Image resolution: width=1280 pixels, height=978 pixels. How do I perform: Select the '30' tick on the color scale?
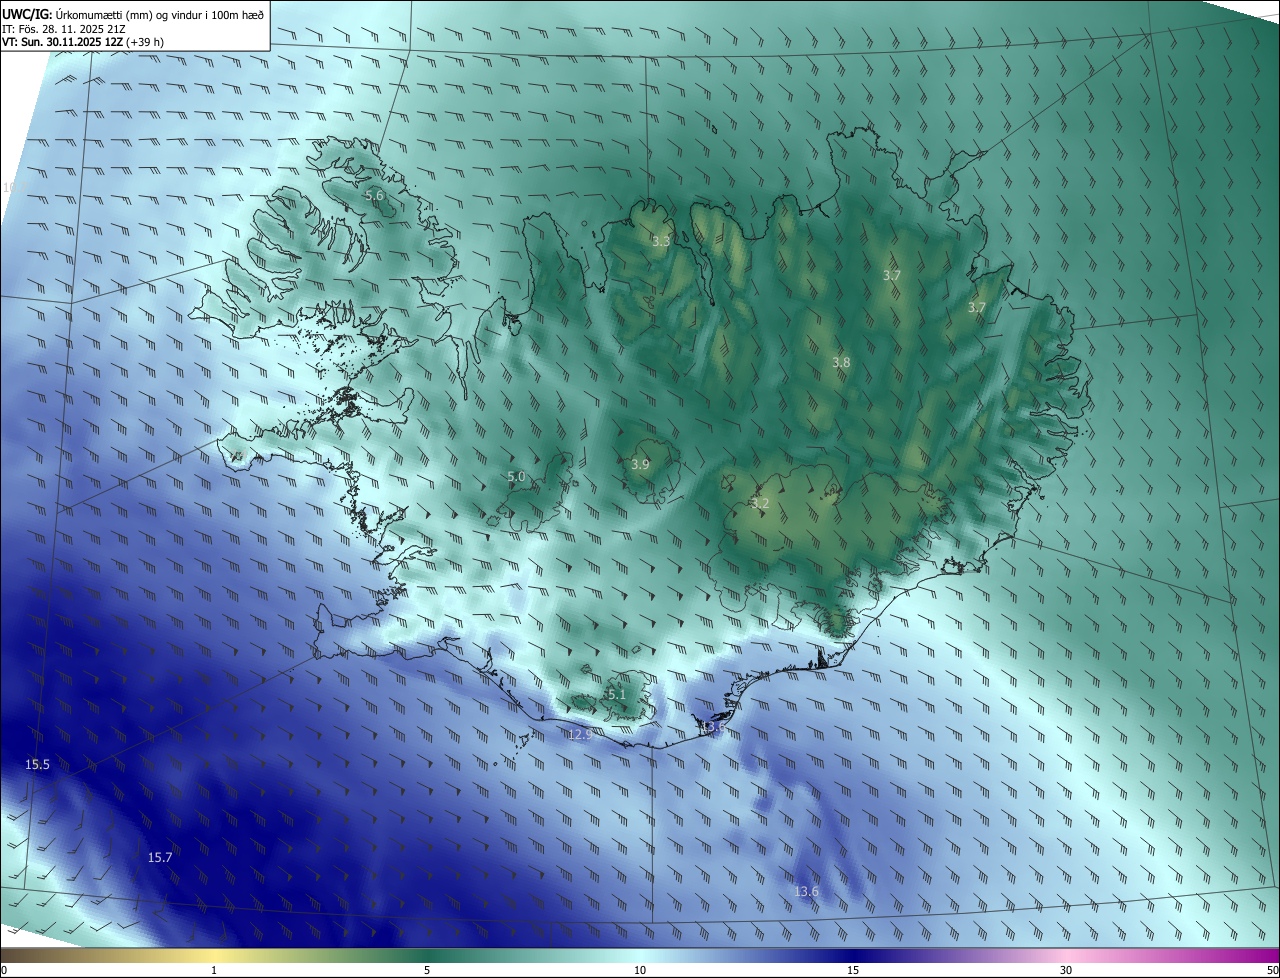point(1066,970)
